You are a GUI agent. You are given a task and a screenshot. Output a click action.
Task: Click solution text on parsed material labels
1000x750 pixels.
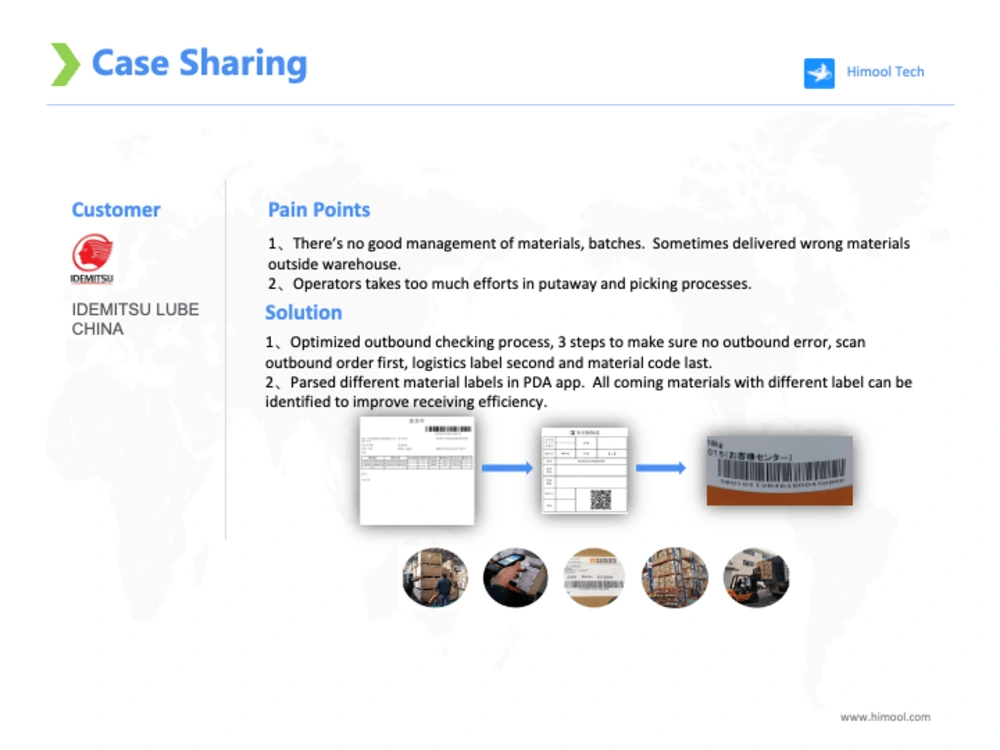tap(589, 392)
